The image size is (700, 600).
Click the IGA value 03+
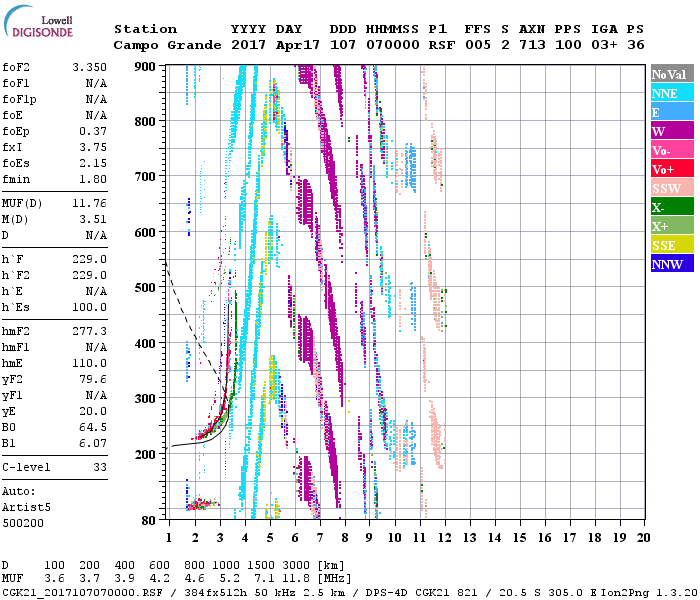(x=604, y=45)
